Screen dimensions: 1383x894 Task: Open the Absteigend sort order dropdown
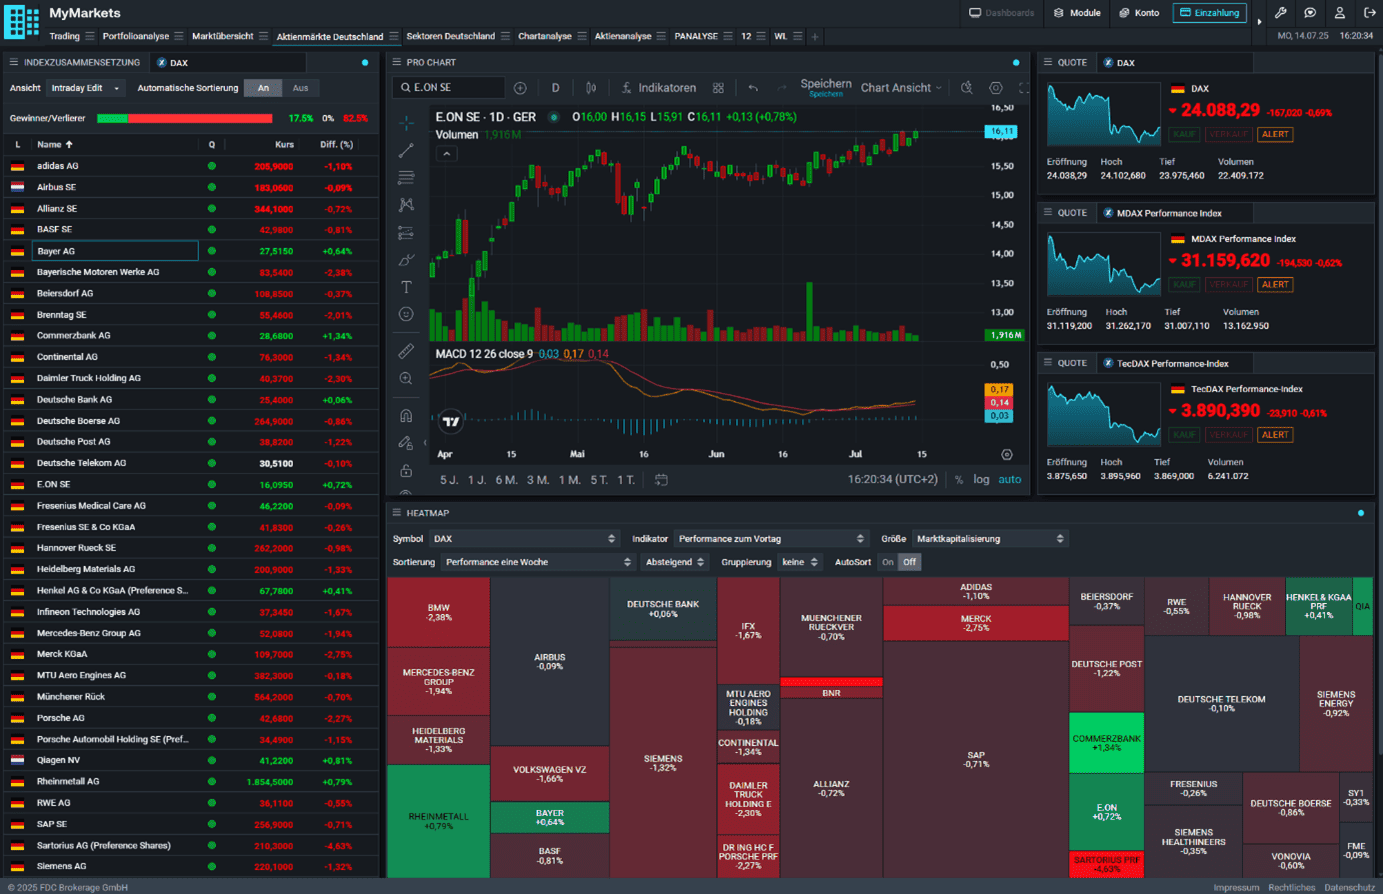675,562
